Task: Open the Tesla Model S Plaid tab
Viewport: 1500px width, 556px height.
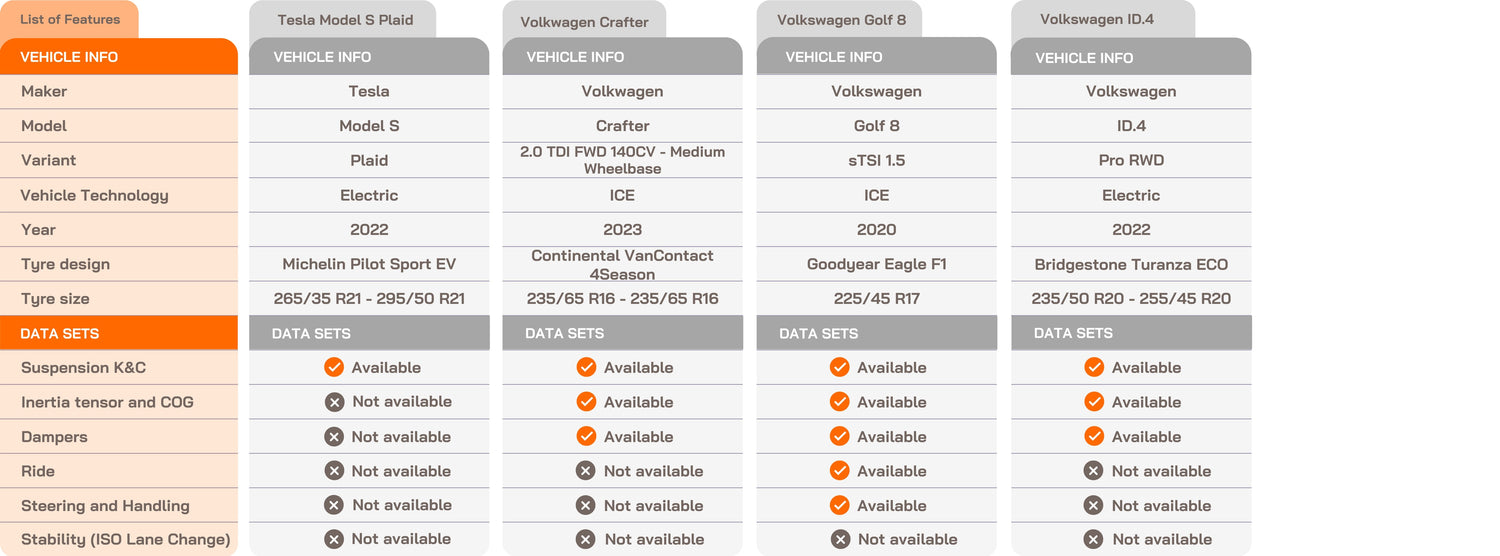Action: pos(344,20)
